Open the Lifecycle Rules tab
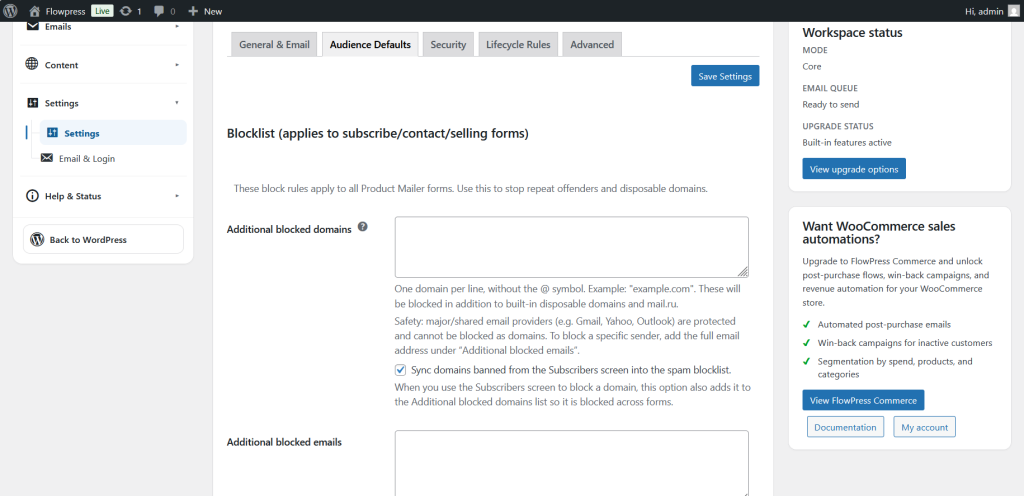 click(518, 44)
